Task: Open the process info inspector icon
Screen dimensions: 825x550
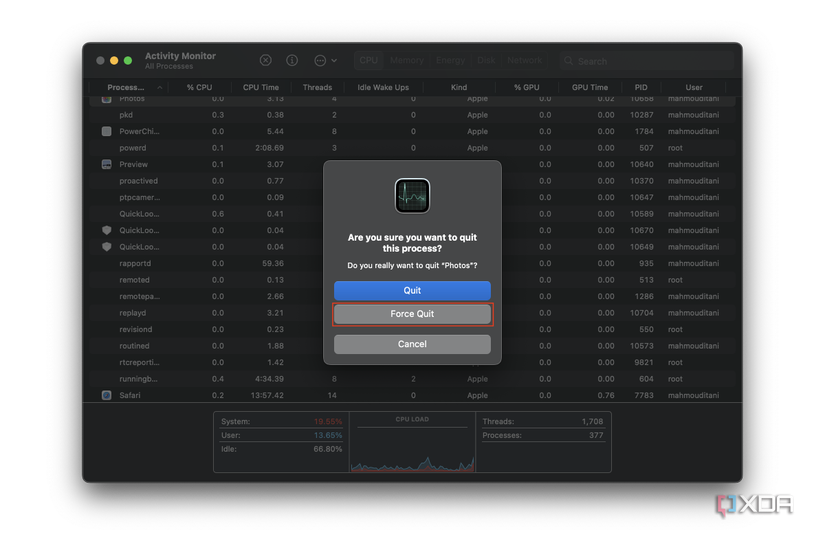Action: [x=292, y=61]
